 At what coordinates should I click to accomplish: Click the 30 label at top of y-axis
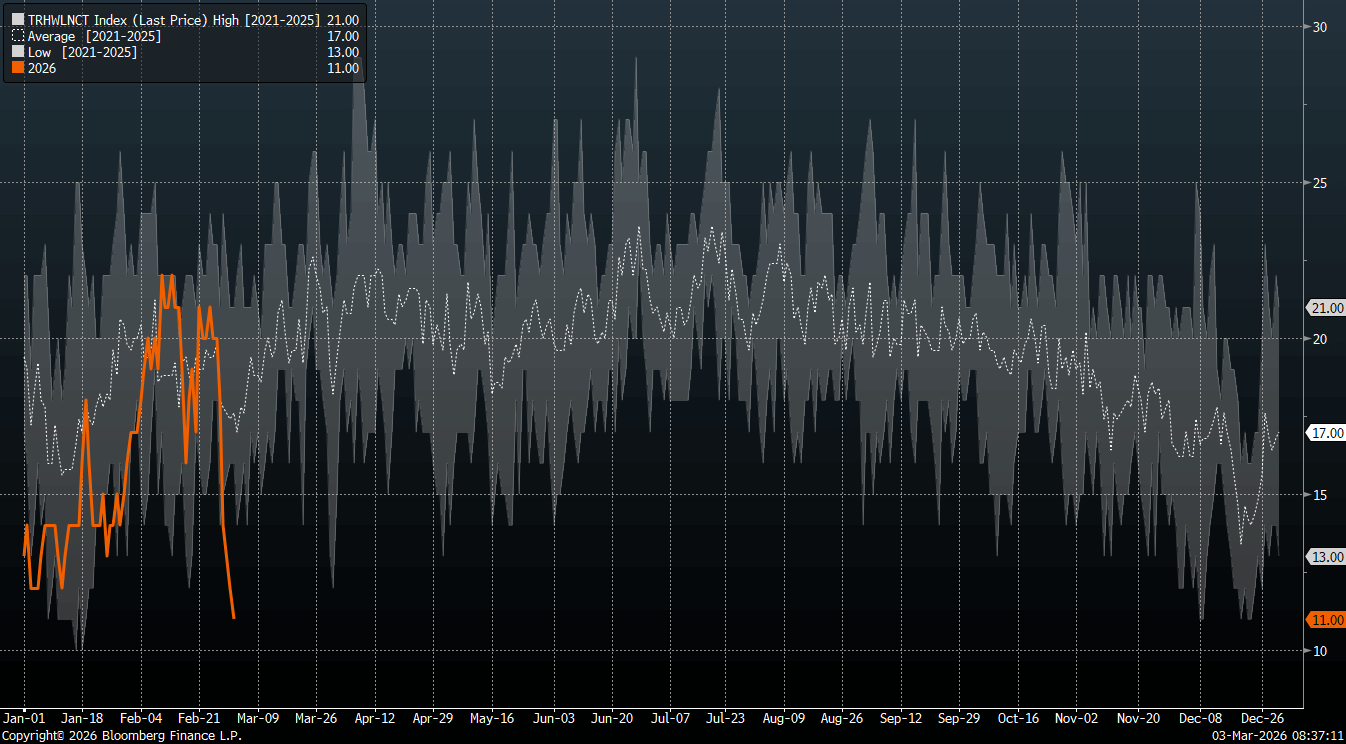point(1320,27)
